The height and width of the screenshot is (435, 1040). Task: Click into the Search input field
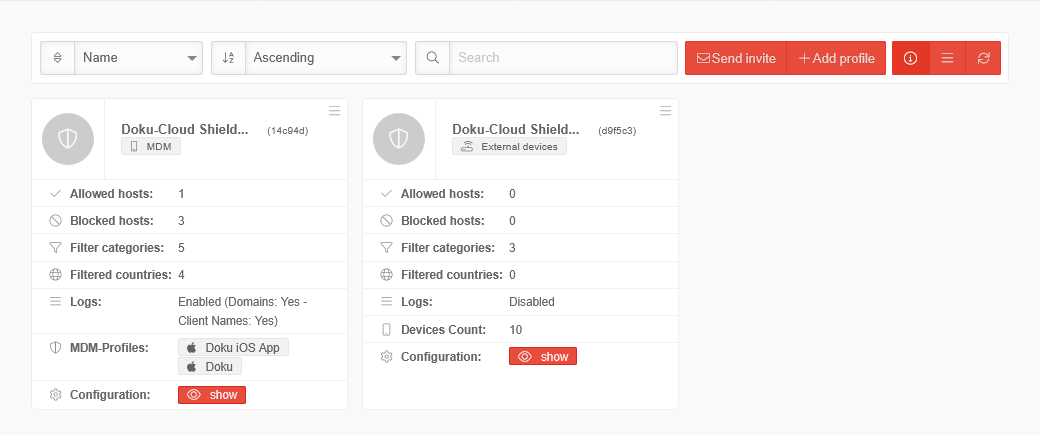[564, 58]
